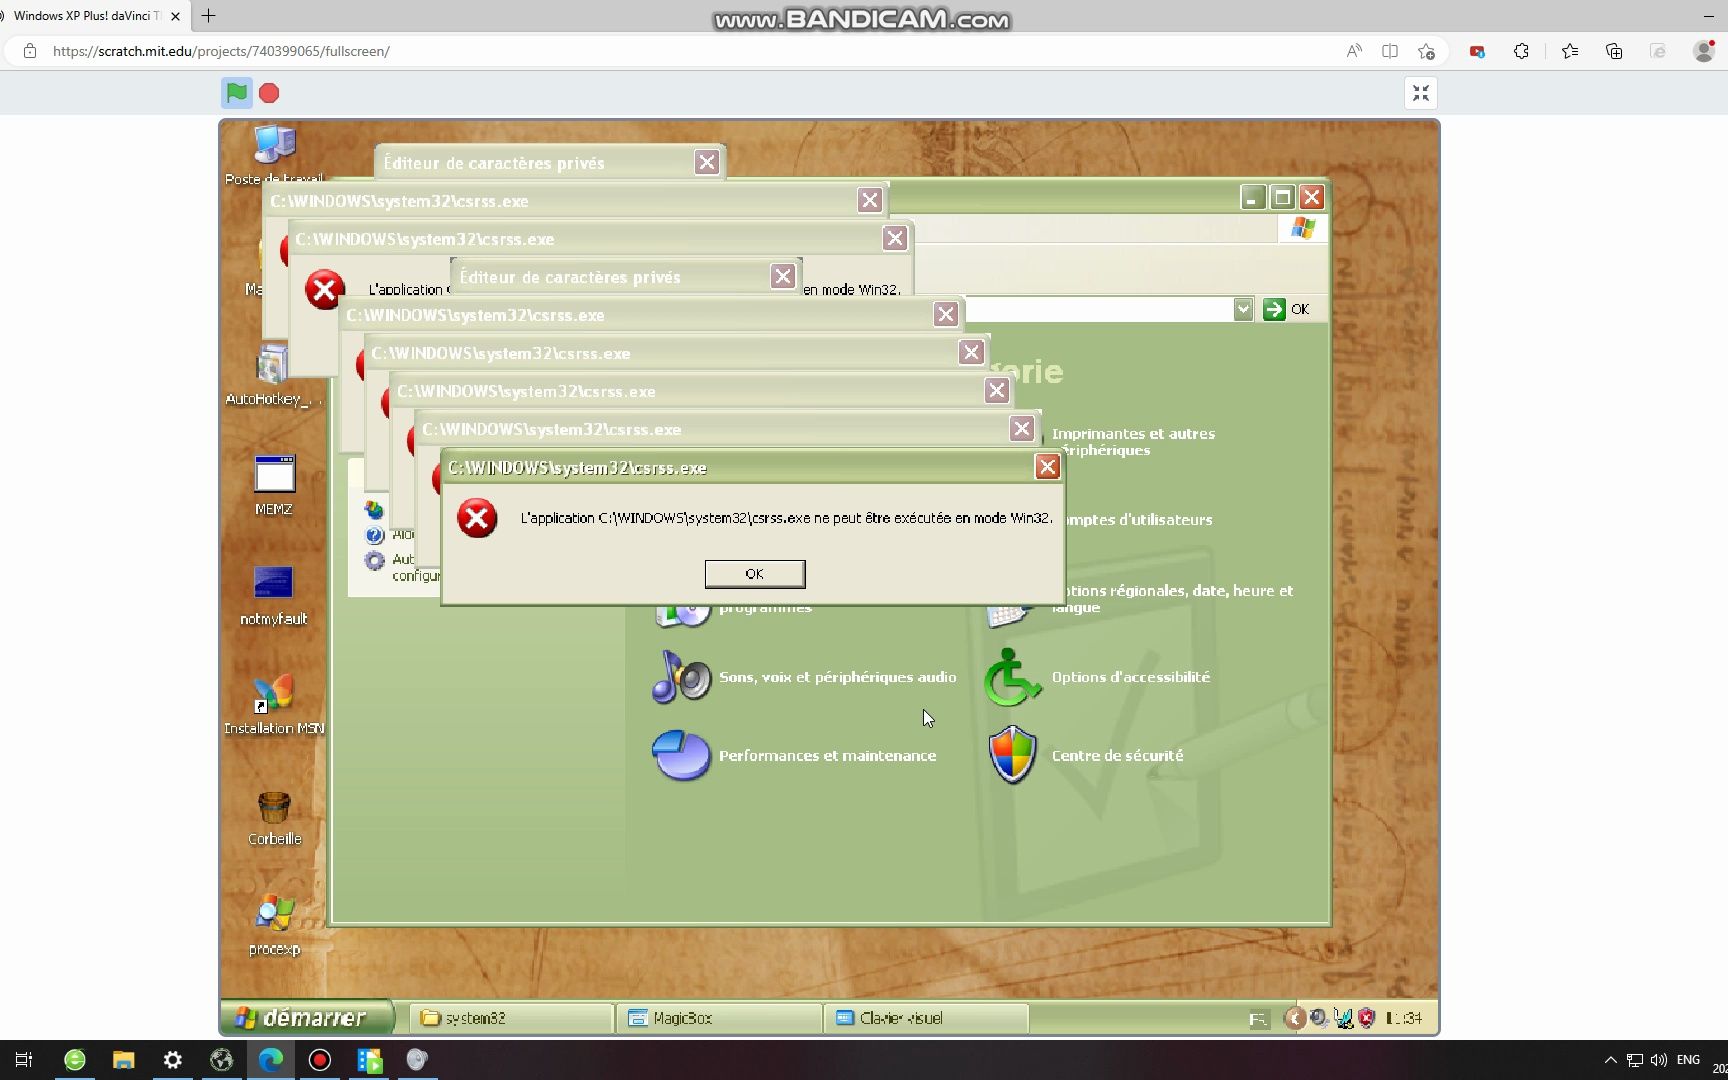Launch the procexp desktop icon
This screenshot has width=1728, height=1080.
coord(274,925)
